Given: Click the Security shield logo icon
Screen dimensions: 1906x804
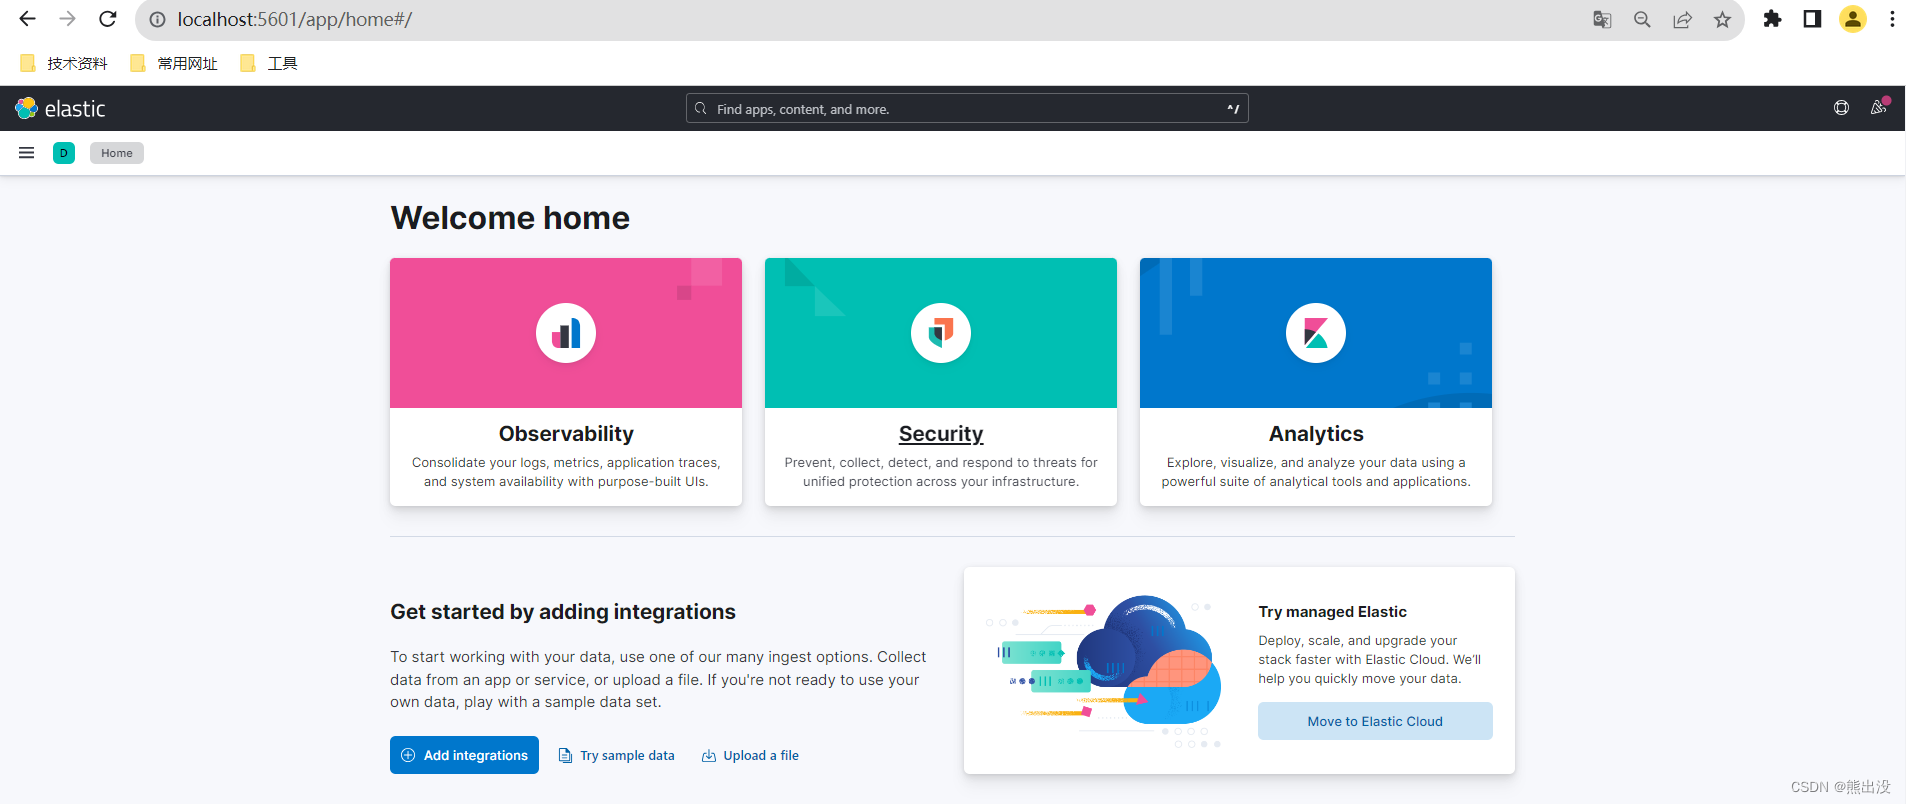Looking at the screenshot, I should 941,333.
